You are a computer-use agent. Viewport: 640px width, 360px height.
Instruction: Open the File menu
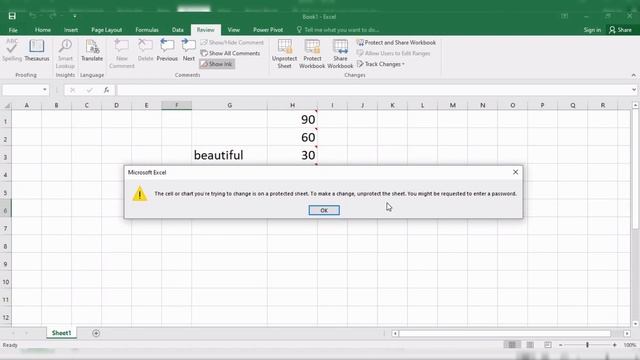click(x=13, y=30)
